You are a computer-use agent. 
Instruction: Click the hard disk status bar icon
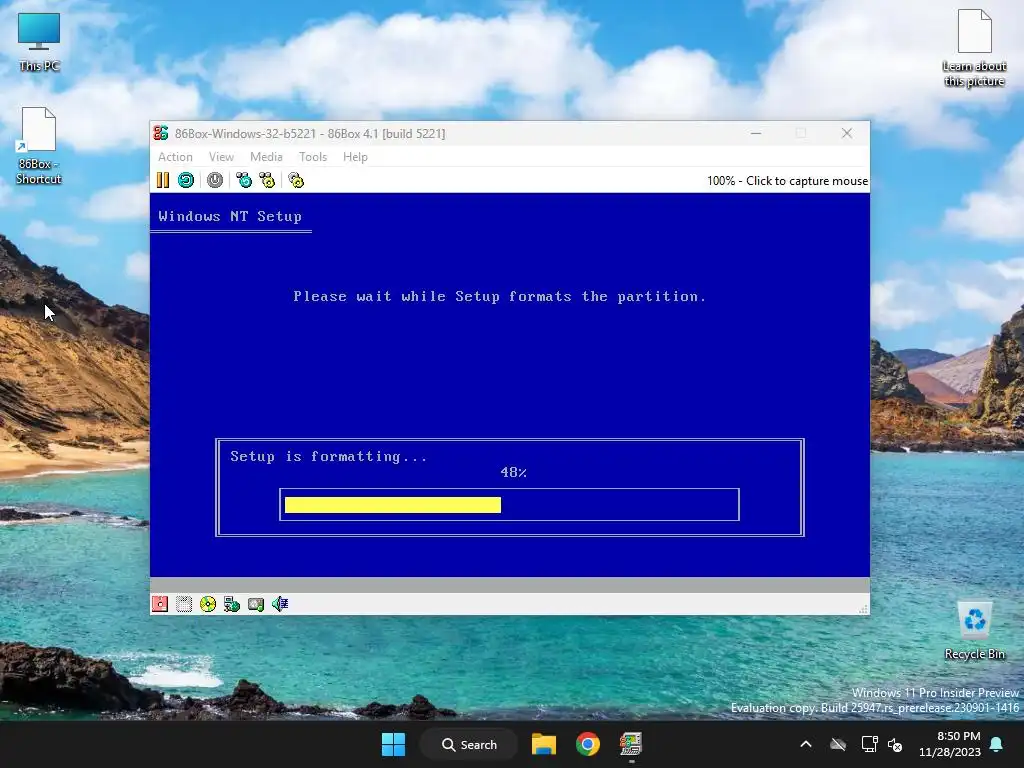pos(256,604)
